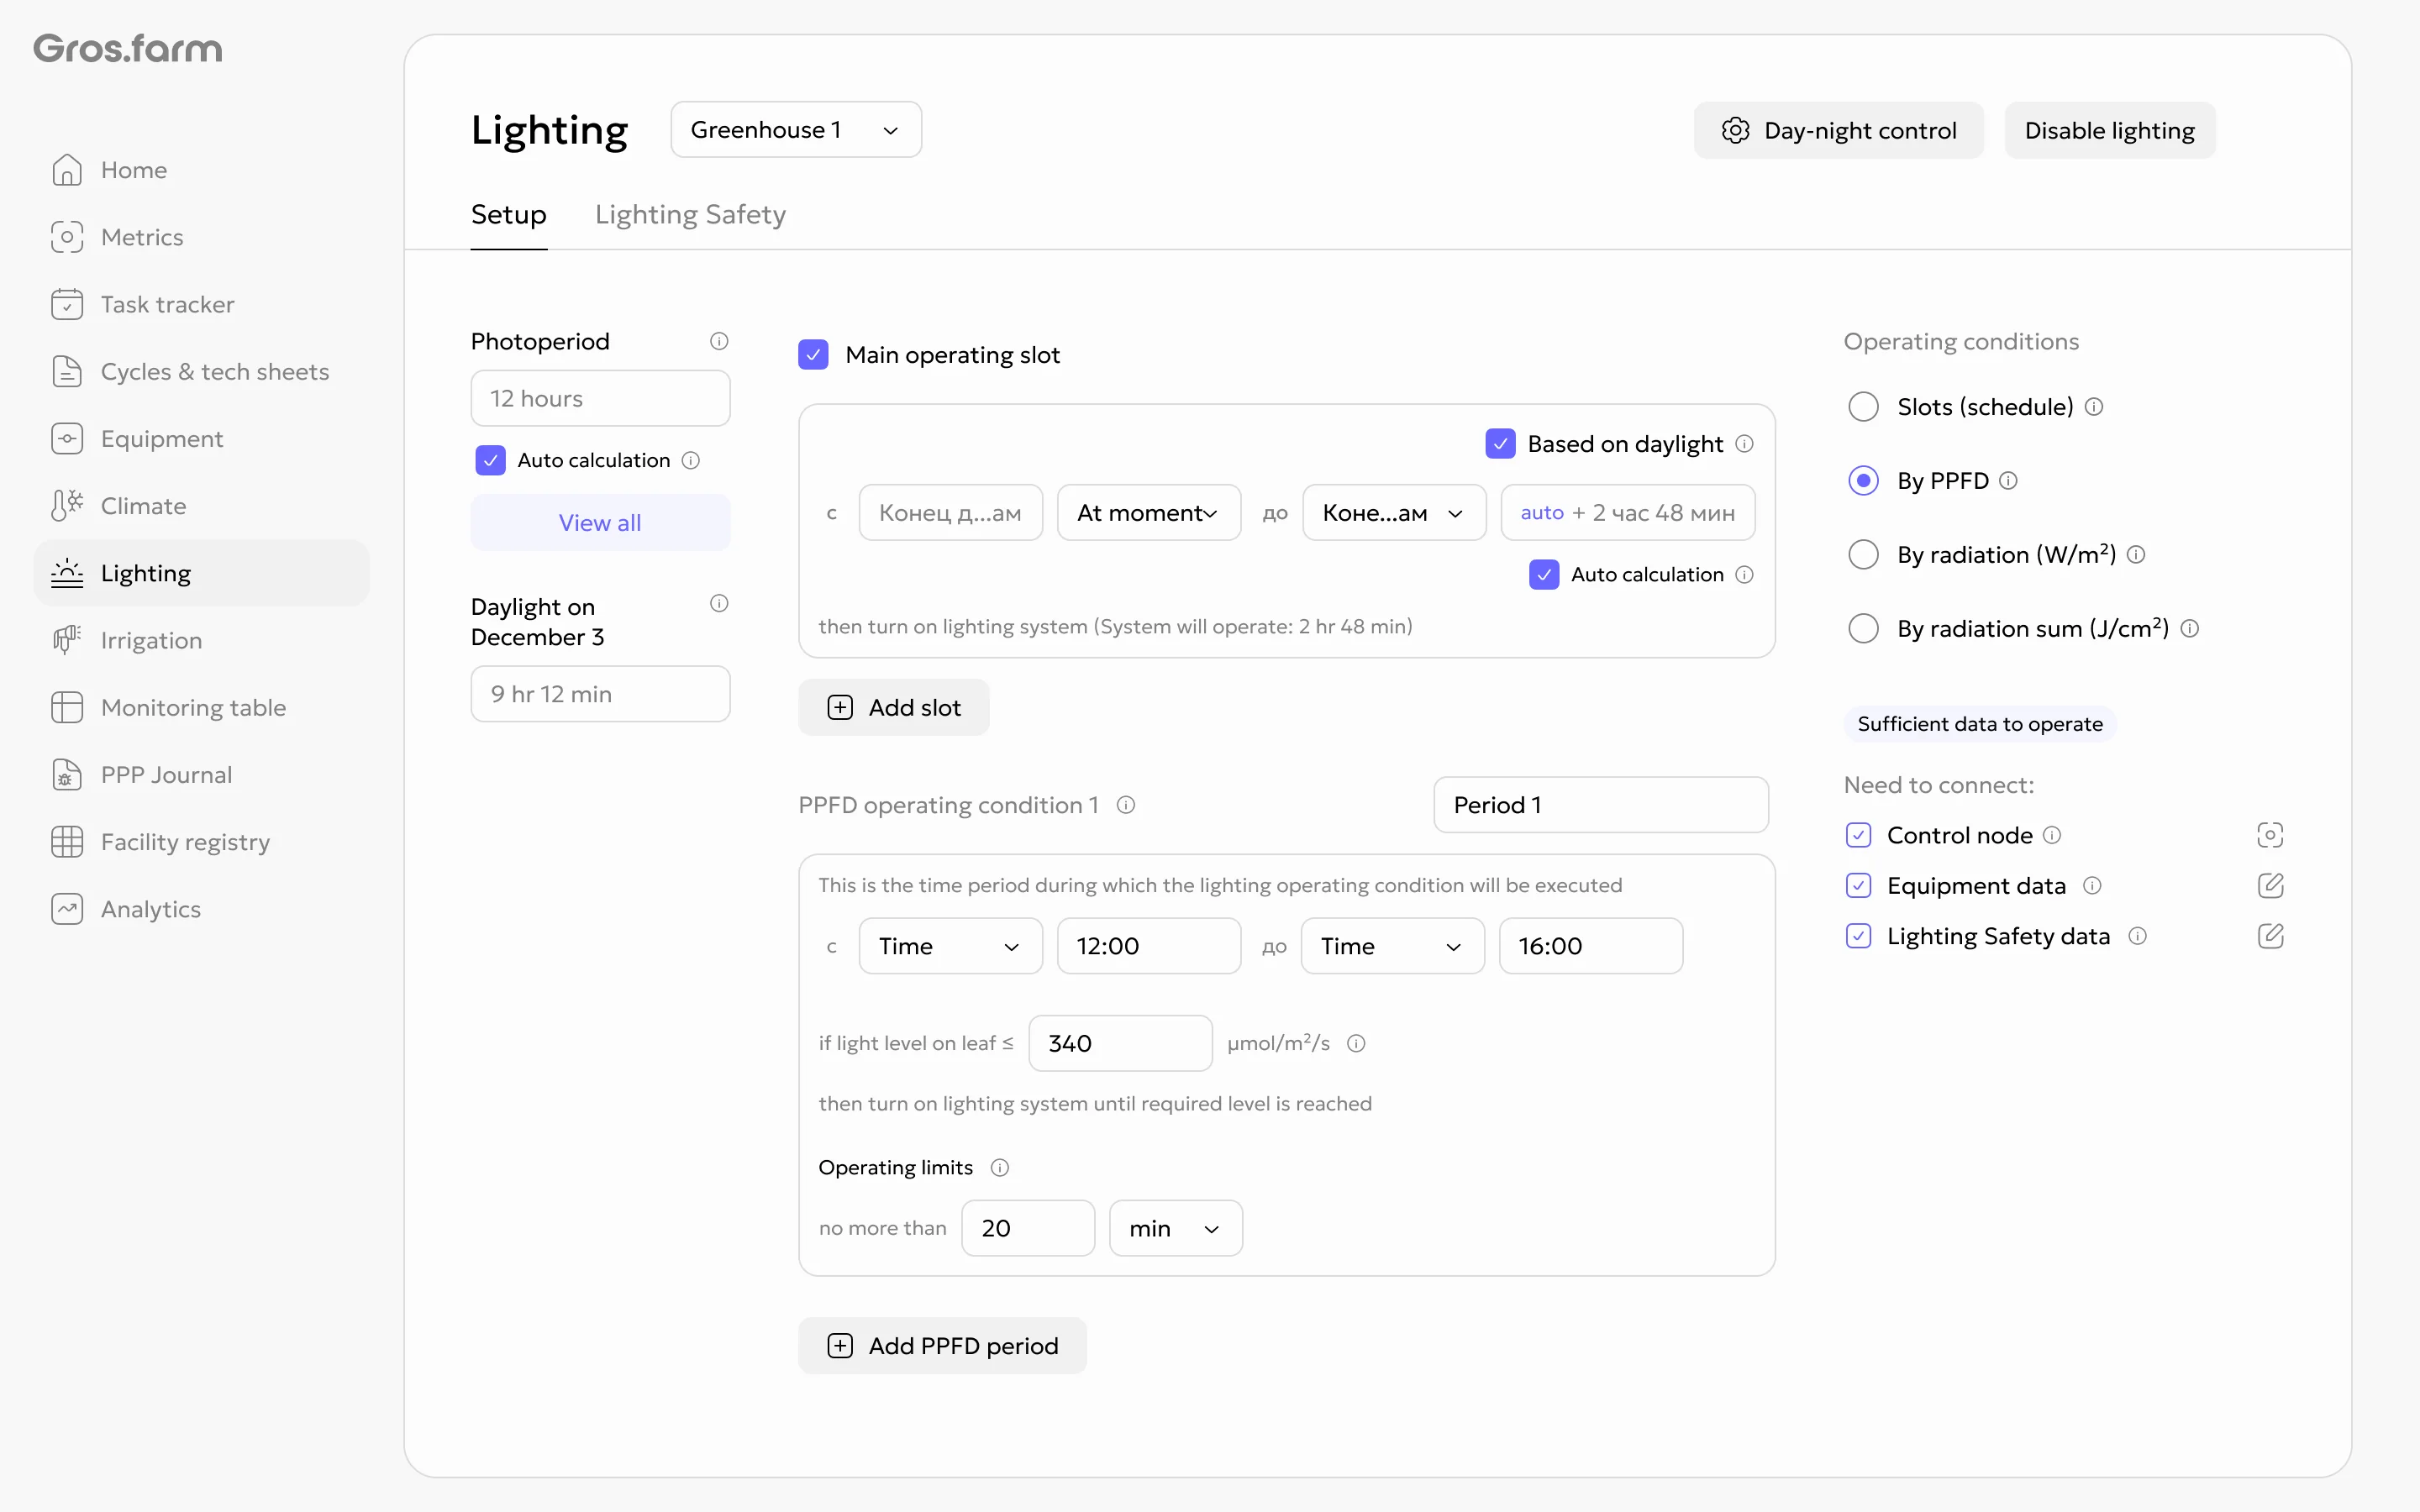
Task: Click the edit icon for Lighting Safety data
Action: (x=2270, y=936)
